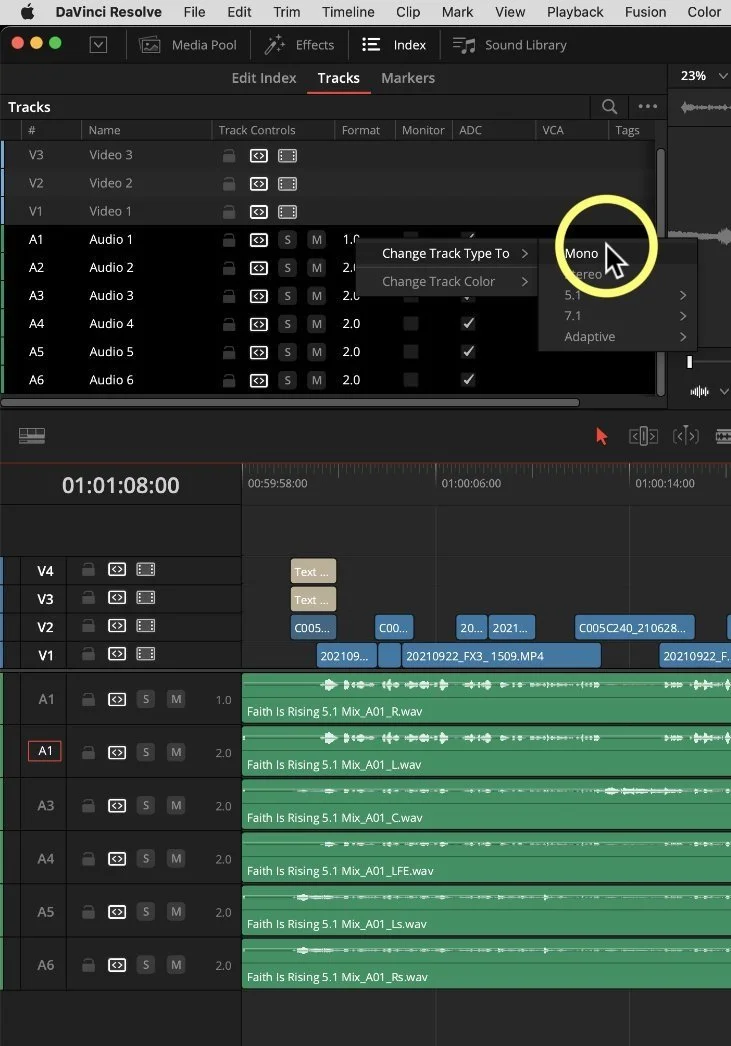731x1046 pixels.
Task: Disable Video 1 track in index list
Action: [x=287, y=212]
